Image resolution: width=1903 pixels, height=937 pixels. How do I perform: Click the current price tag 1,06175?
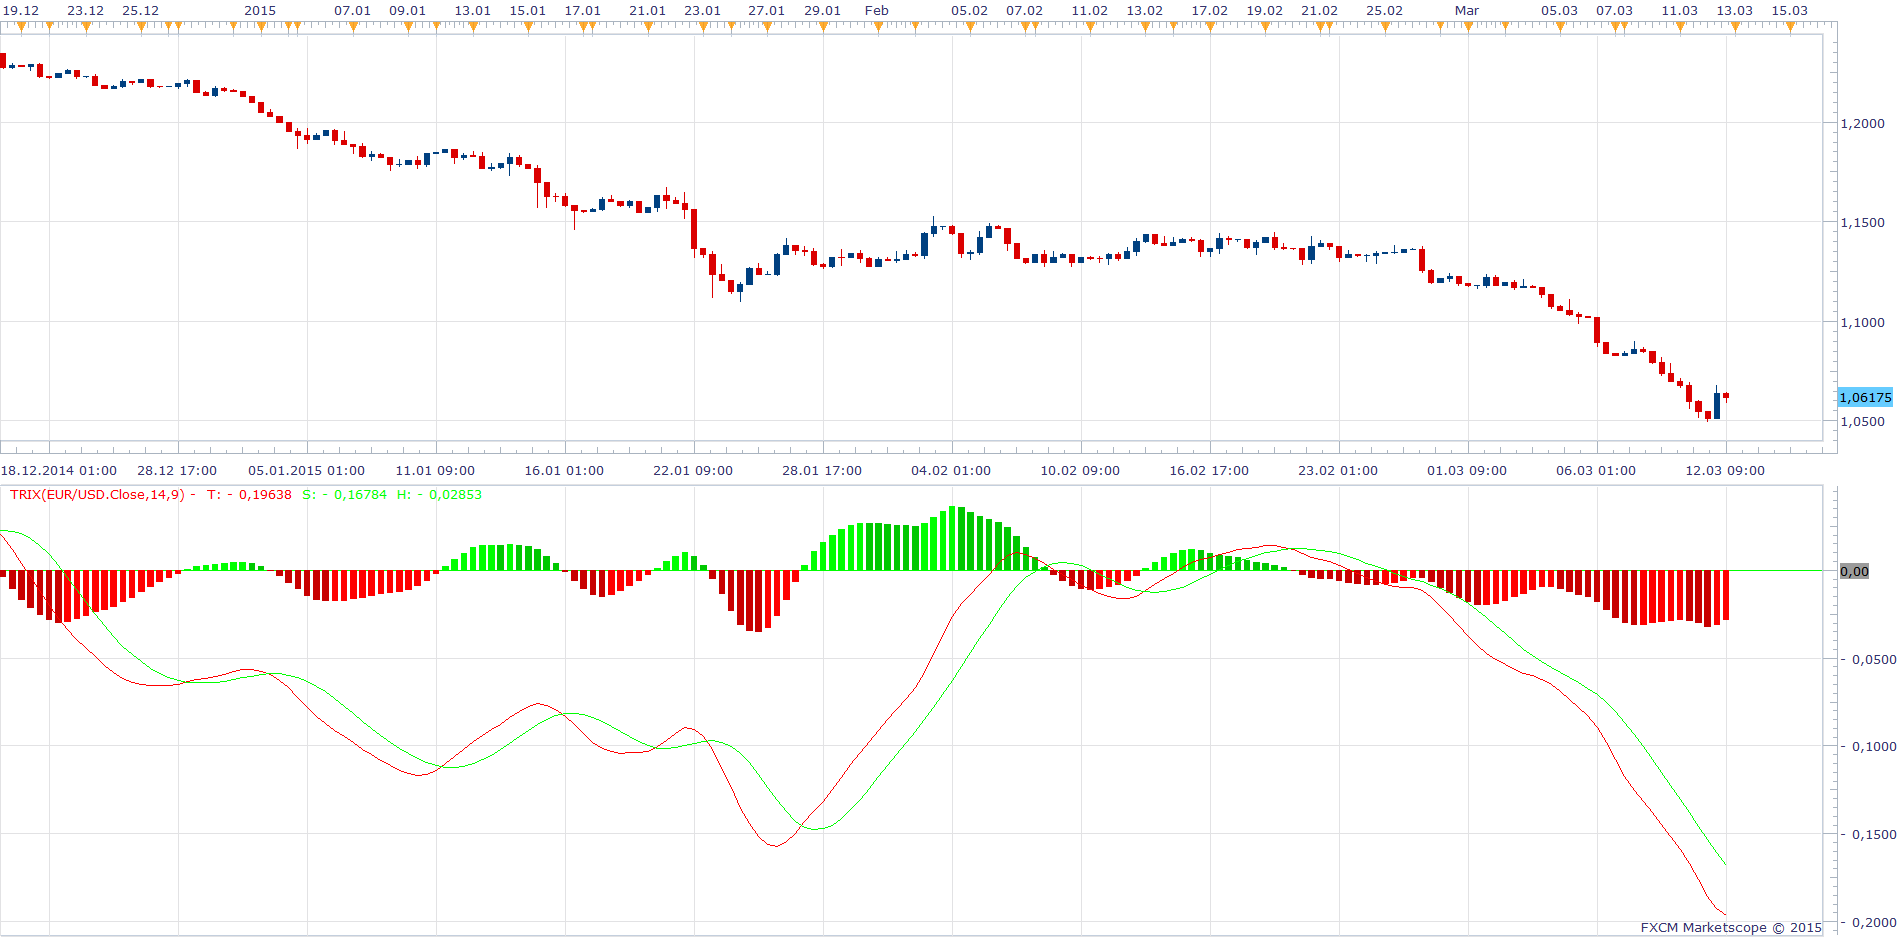click(x=1865, y=398)
